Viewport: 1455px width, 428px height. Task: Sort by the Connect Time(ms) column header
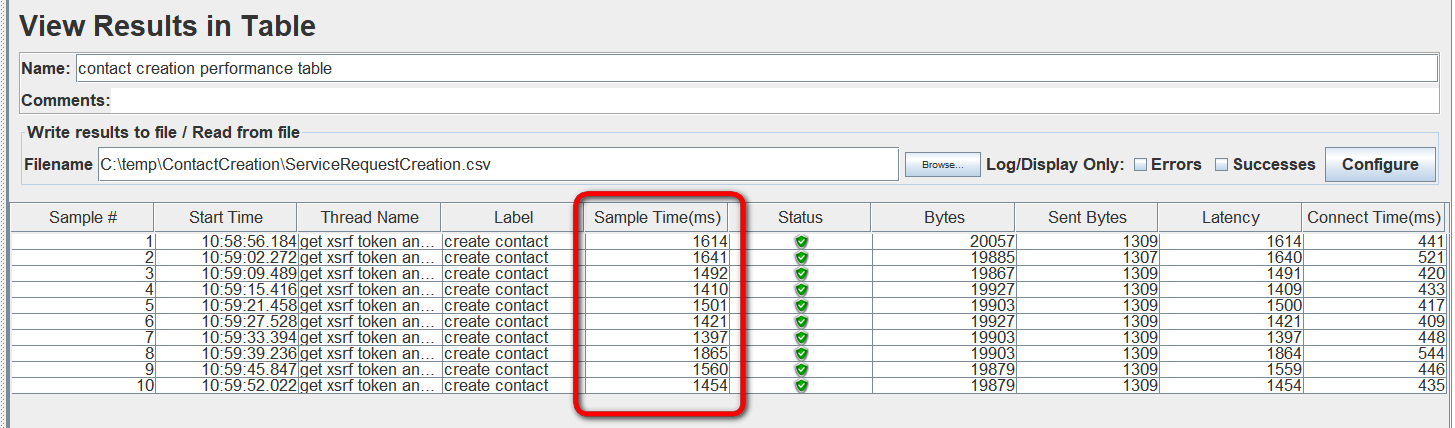click(x=1374, y=217)
